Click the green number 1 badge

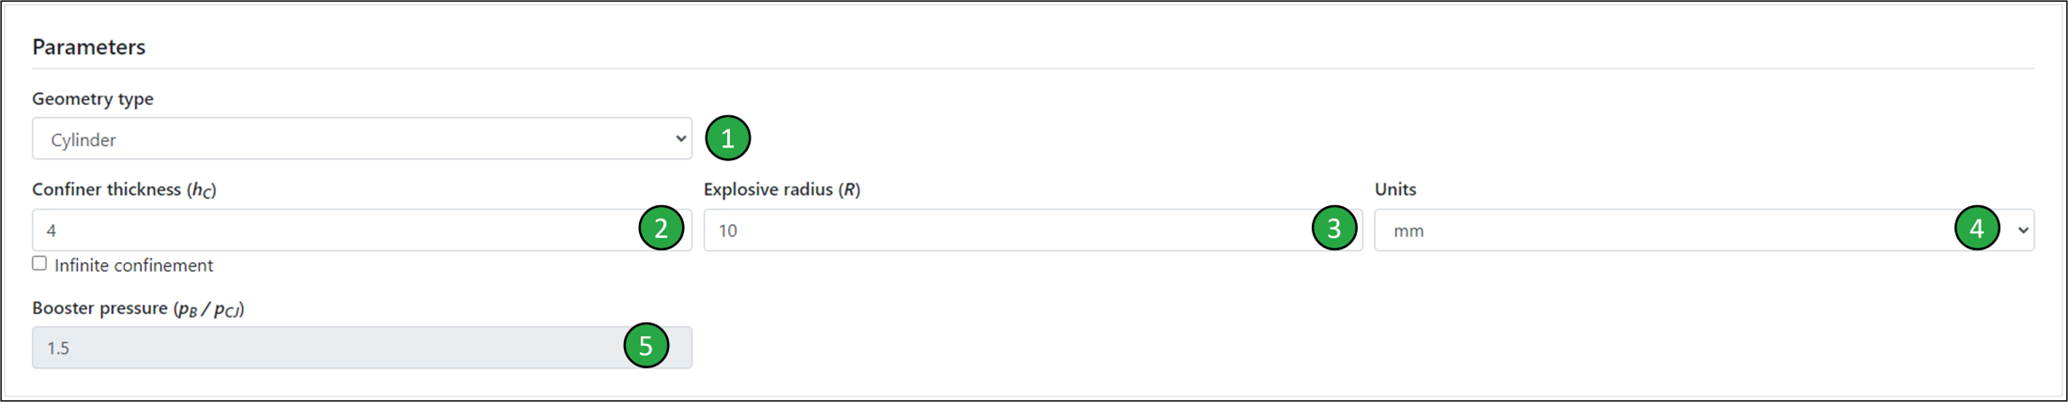point(727,138)
